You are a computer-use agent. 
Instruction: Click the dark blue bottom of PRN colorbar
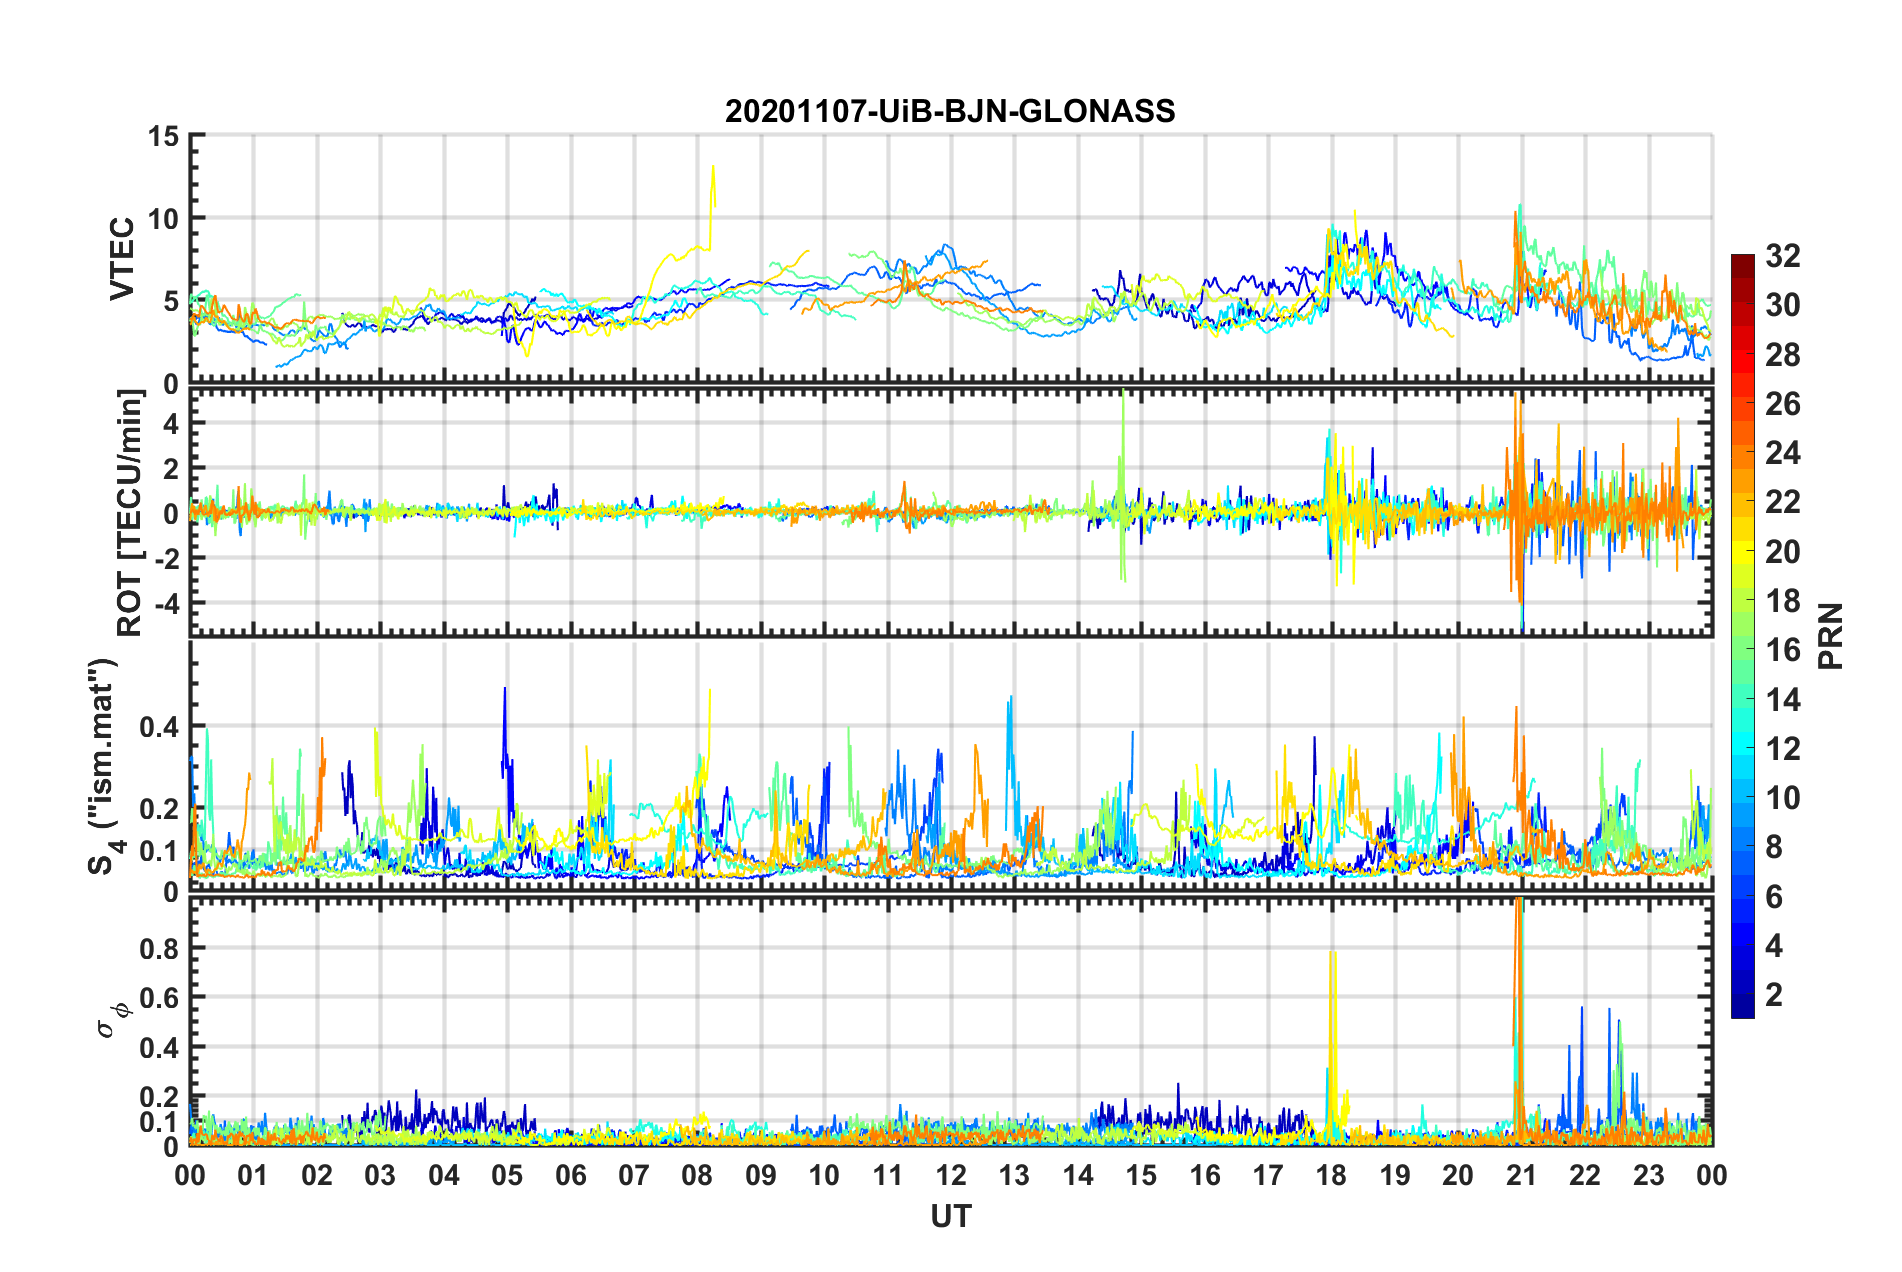tap(1742, 1008)
